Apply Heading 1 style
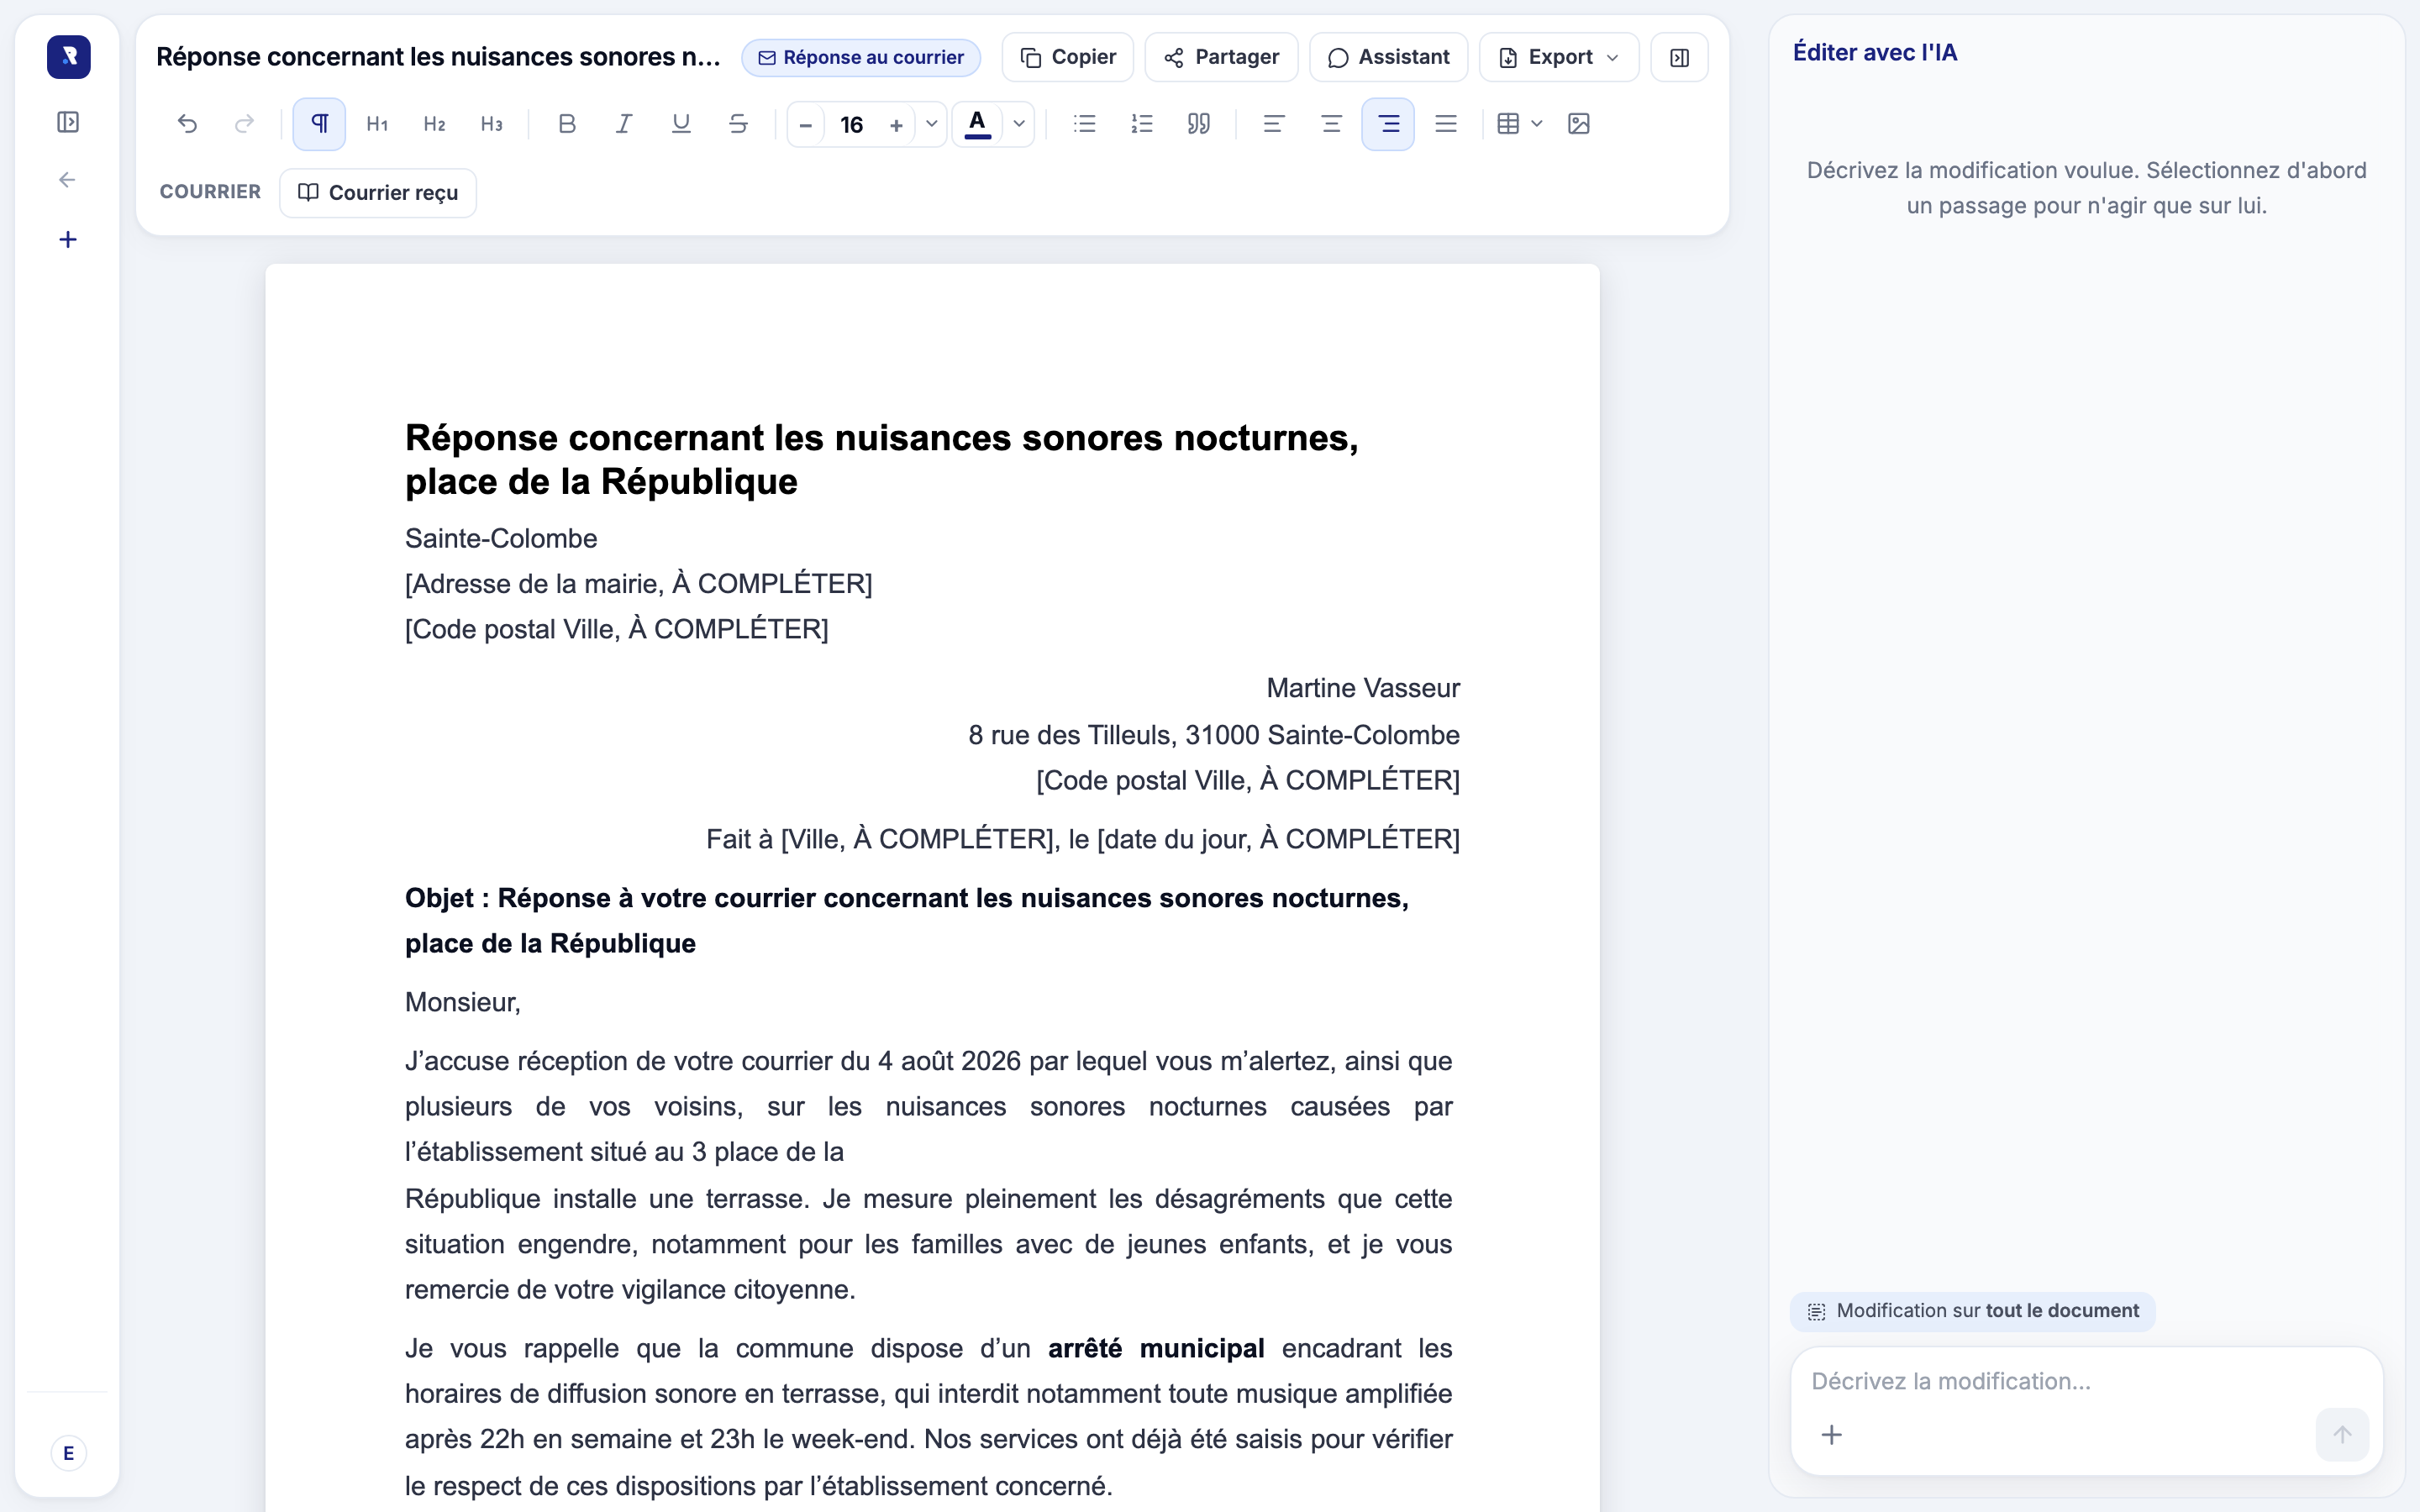Image resolution: width=2420 pixels, height=1512 pixels. 377,124
